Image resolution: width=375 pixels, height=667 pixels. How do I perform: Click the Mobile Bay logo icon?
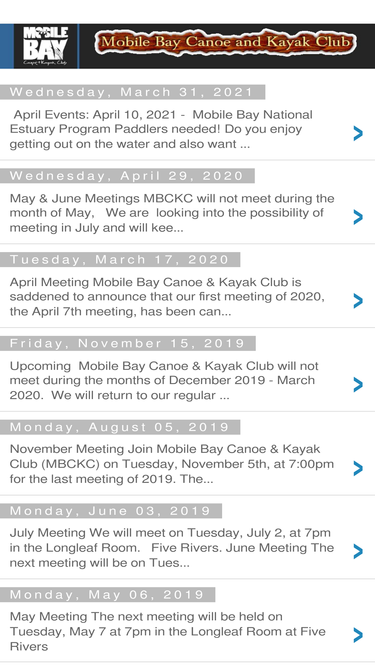[46, 46]
